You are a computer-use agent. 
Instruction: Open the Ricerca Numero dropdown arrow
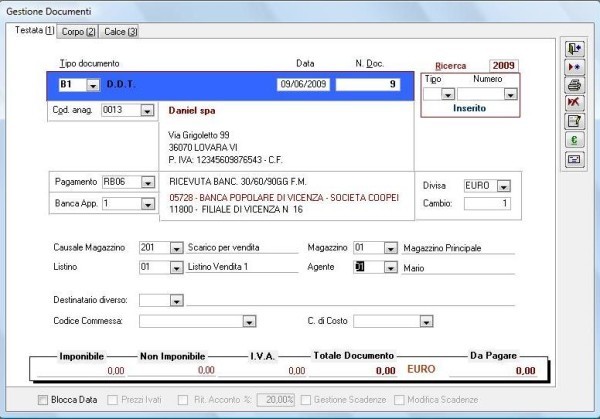point(510,94)
